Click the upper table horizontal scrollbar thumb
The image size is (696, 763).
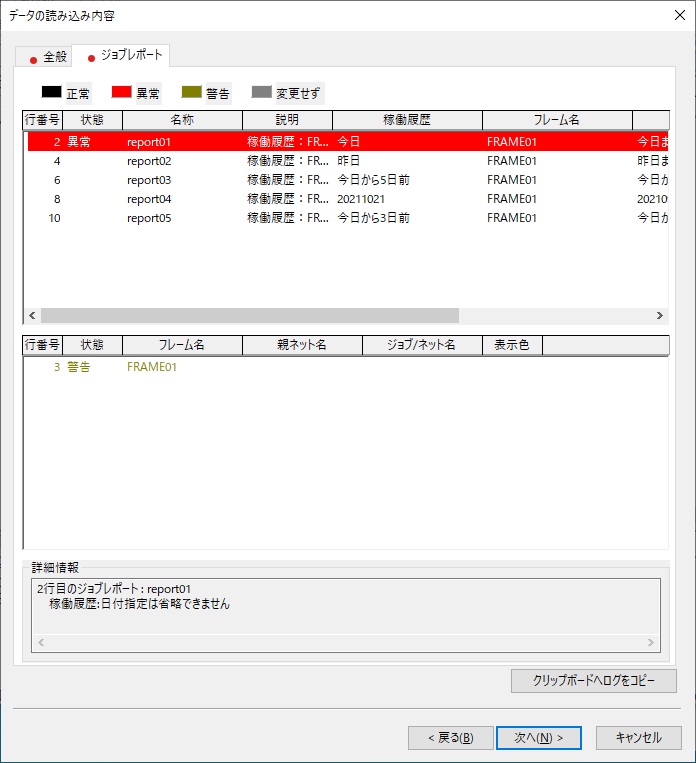[250, 315]
